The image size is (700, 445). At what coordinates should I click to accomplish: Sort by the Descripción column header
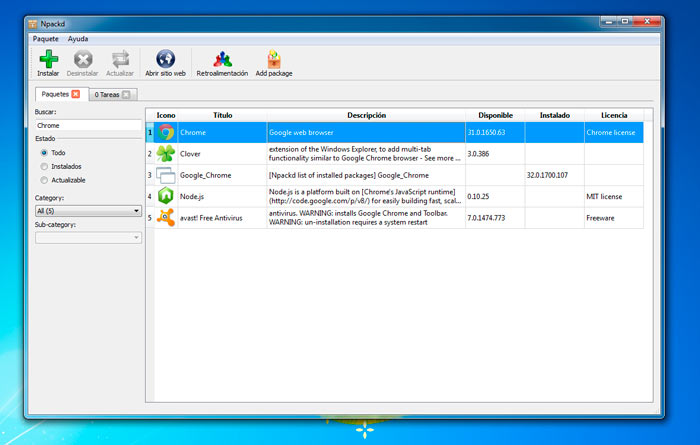pyautogui.click(x=366, y=115)
